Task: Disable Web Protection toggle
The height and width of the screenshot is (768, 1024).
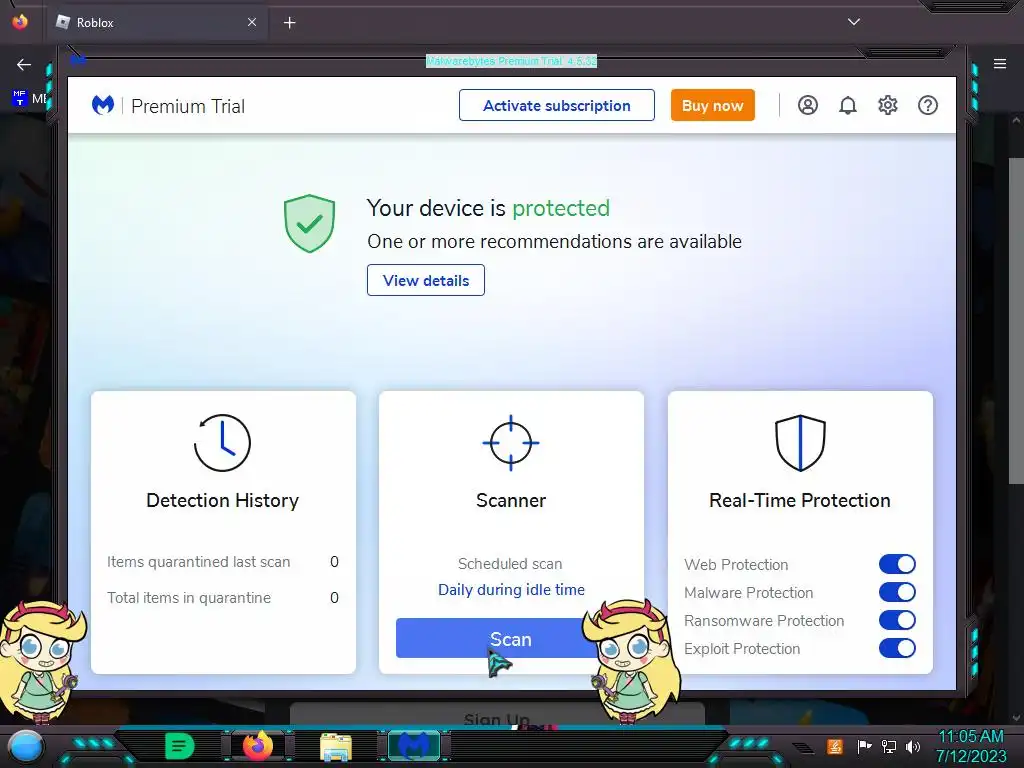Action: click(897, 564)
